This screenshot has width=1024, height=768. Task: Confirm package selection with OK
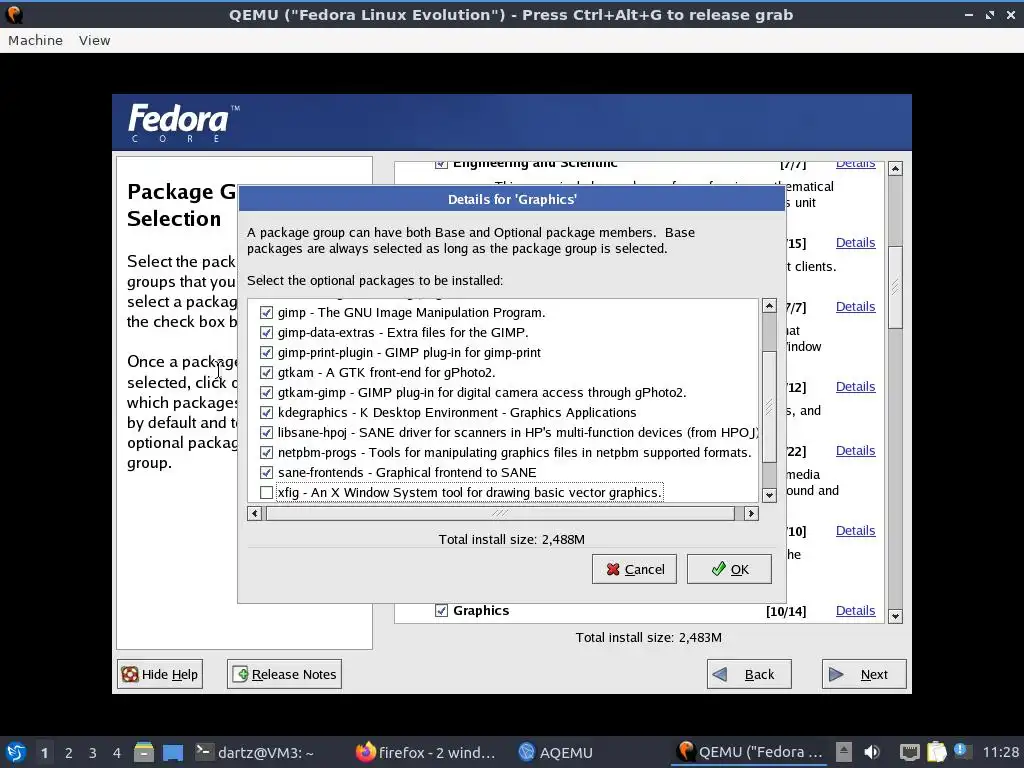pos(729,569)
